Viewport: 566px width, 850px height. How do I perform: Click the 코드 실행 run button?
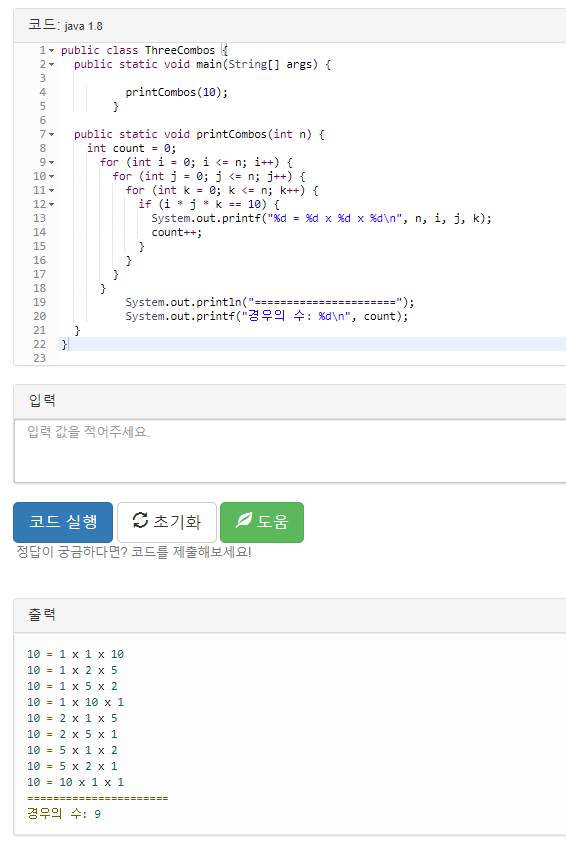(x=63, y=522)
